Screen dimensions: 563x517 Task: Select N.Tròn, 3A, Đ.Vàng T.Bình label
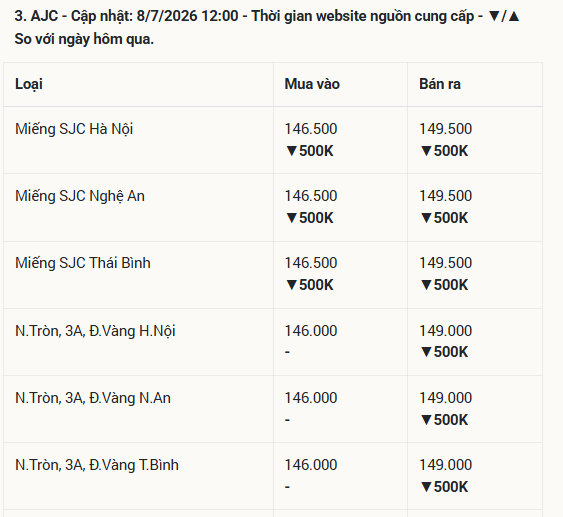(x=97, y=465)
